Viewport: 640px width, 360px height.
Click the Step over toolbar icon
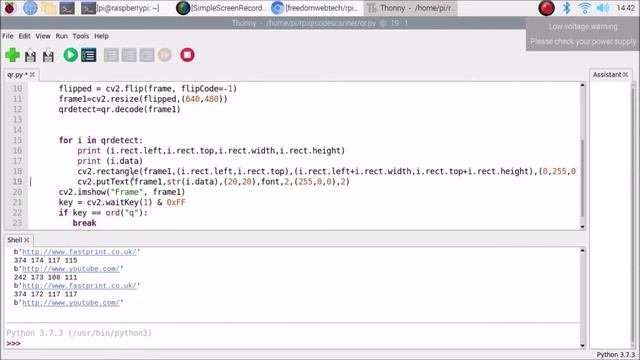click(x=111, y=55)
